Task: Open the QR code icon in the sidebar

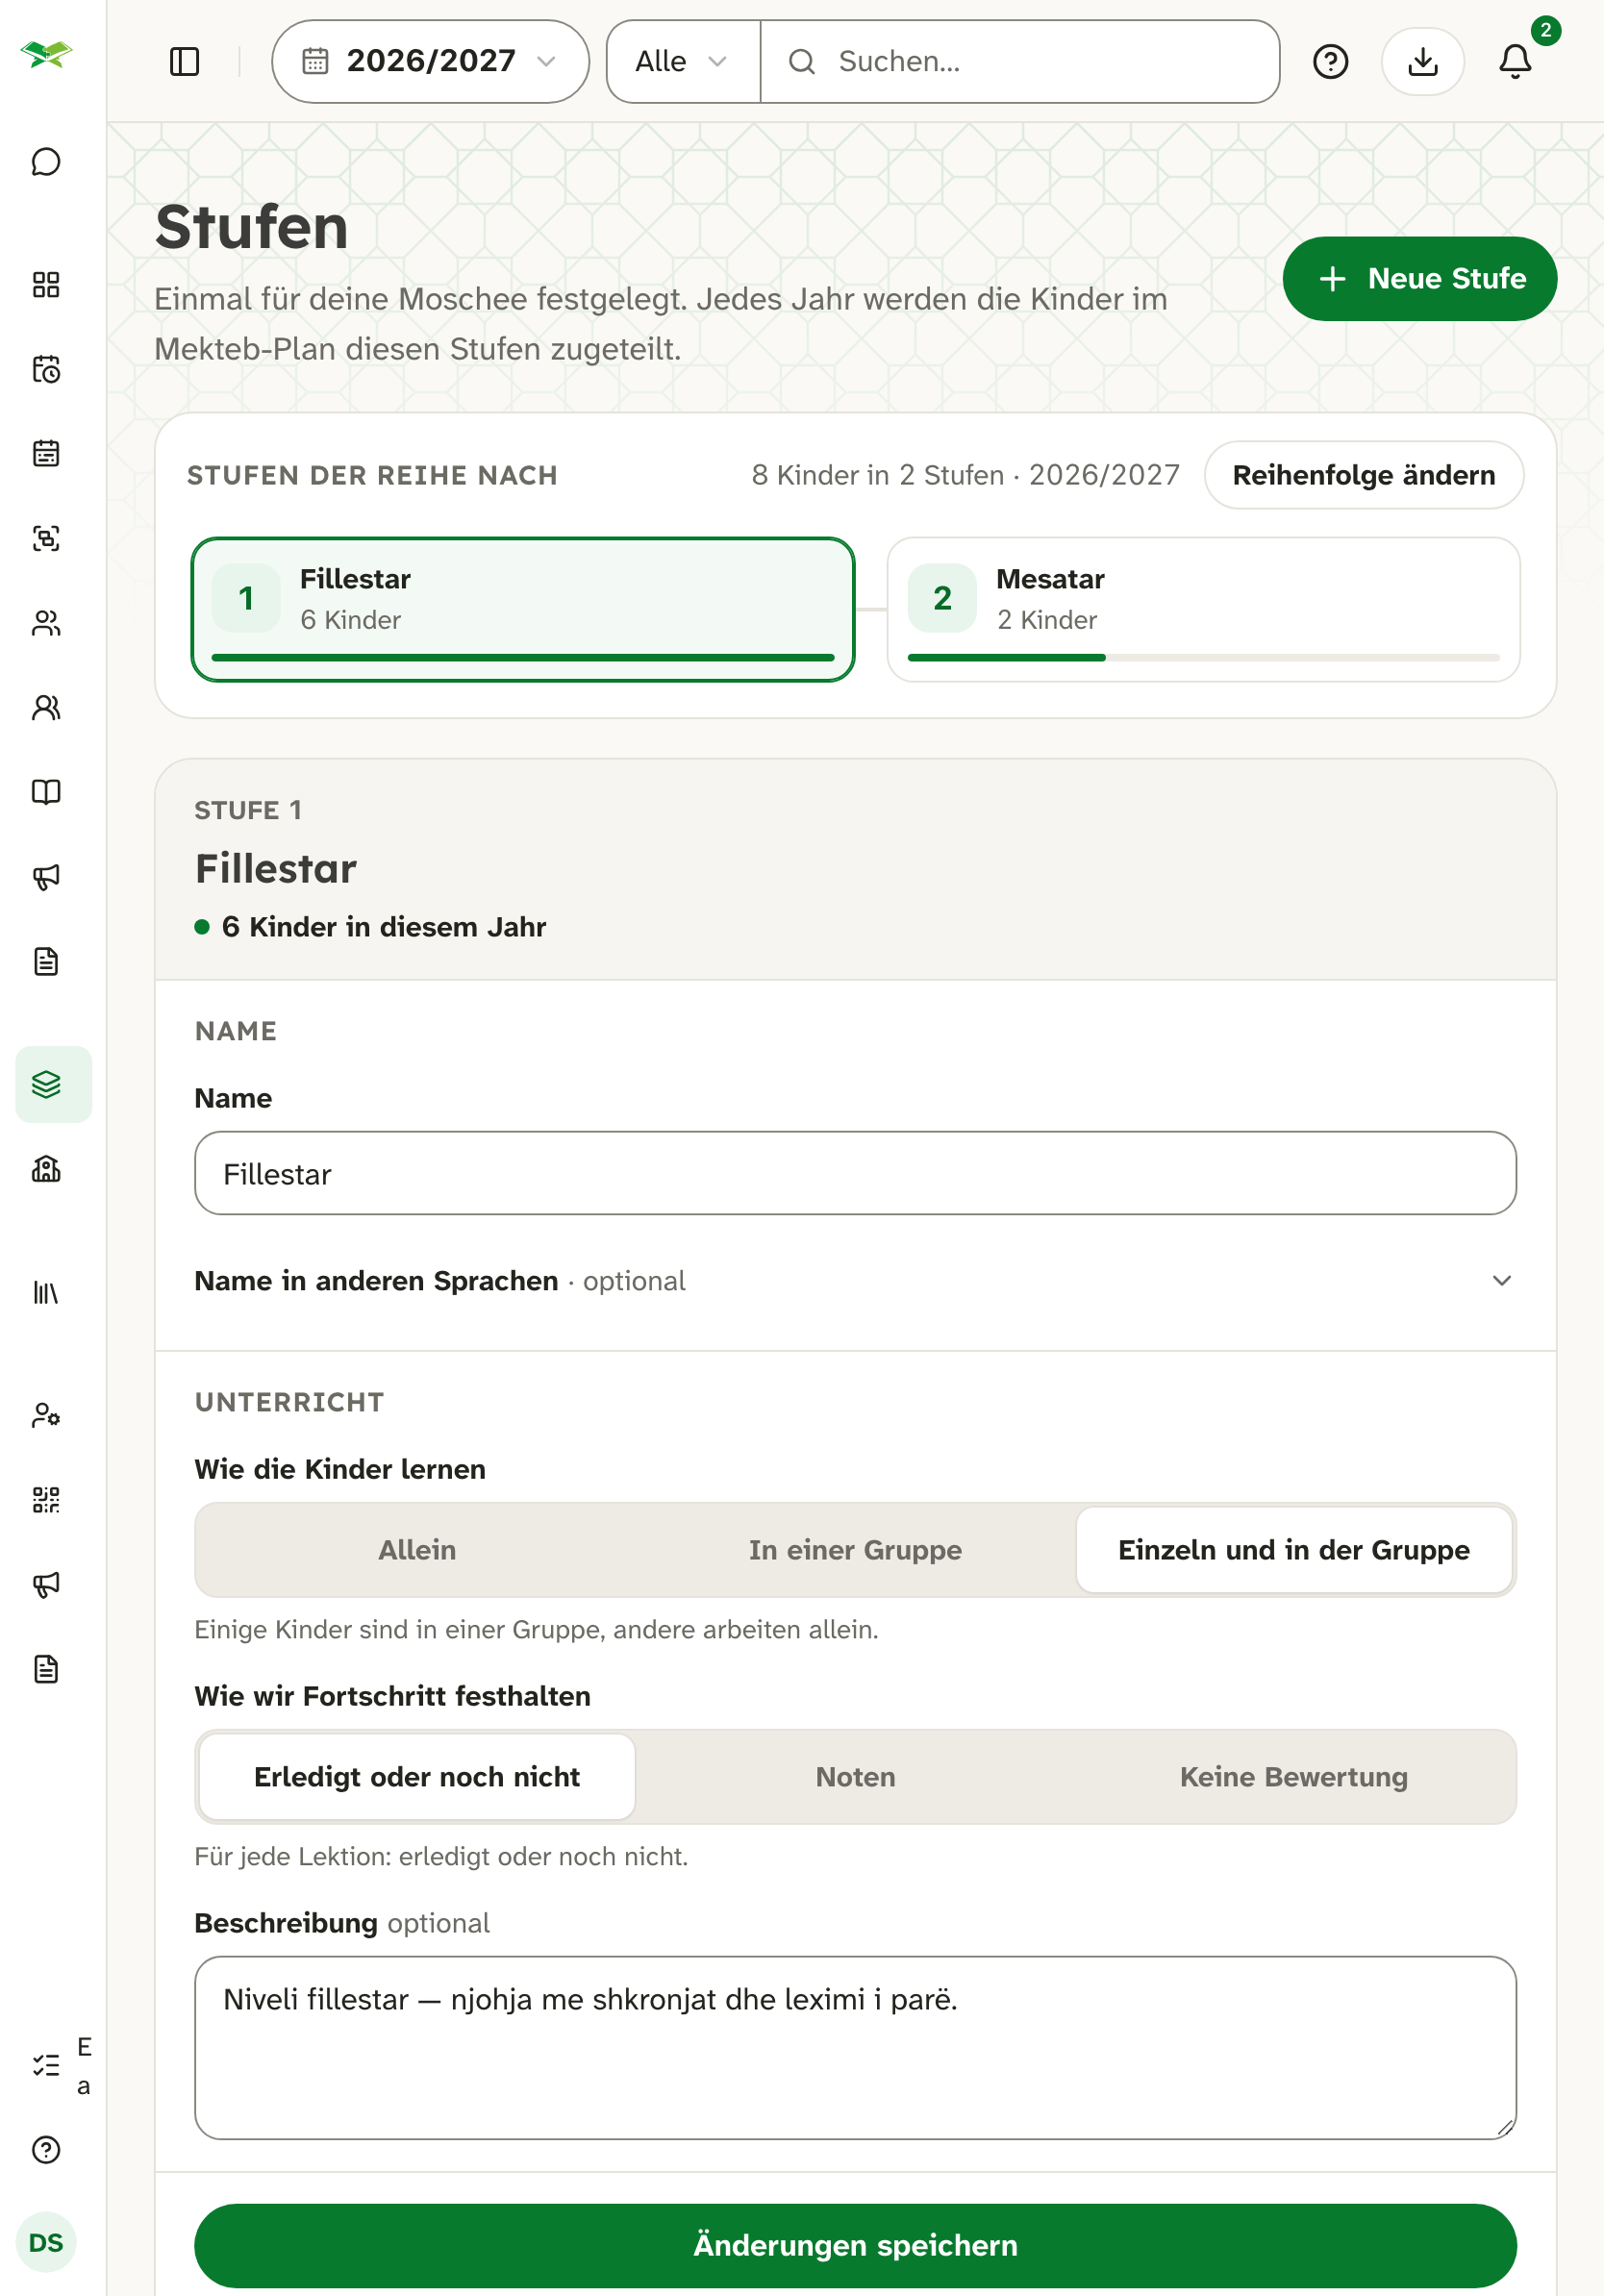Action: [46, 1500]
